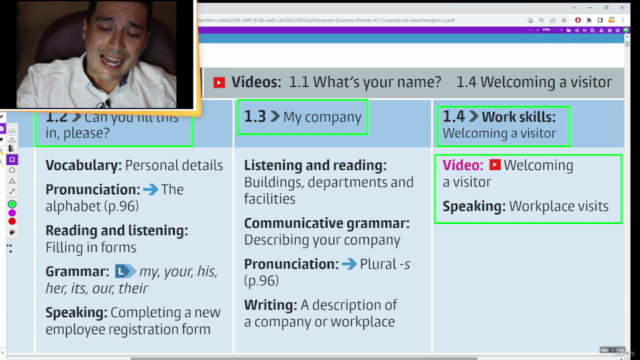
Task: Click the warning triangle icon in purple toolbar
Action: (x=601, y=30)
